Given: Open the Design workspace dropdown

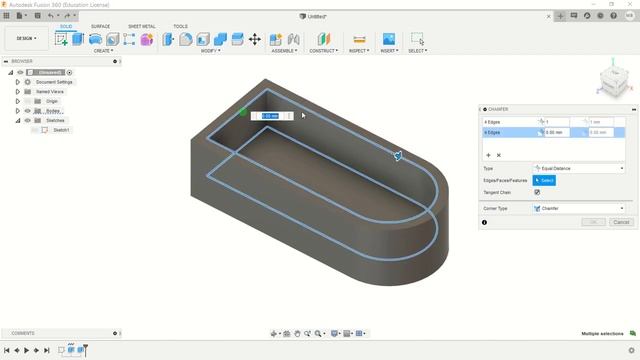Looking at the screenshot, I should (x=27, y=38).
